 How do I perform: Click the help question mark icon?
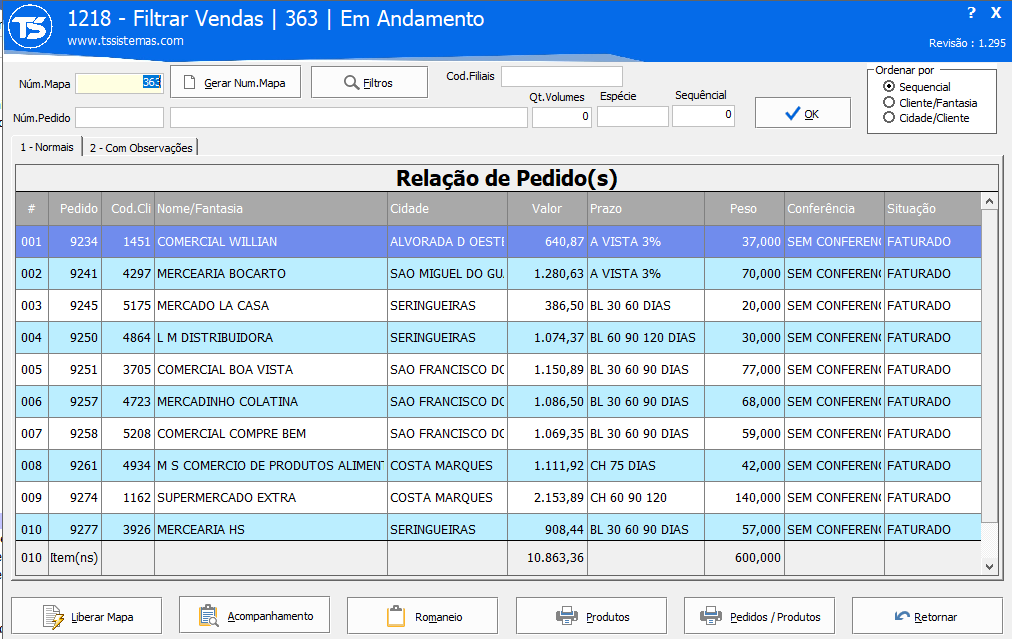pos(971,13)
